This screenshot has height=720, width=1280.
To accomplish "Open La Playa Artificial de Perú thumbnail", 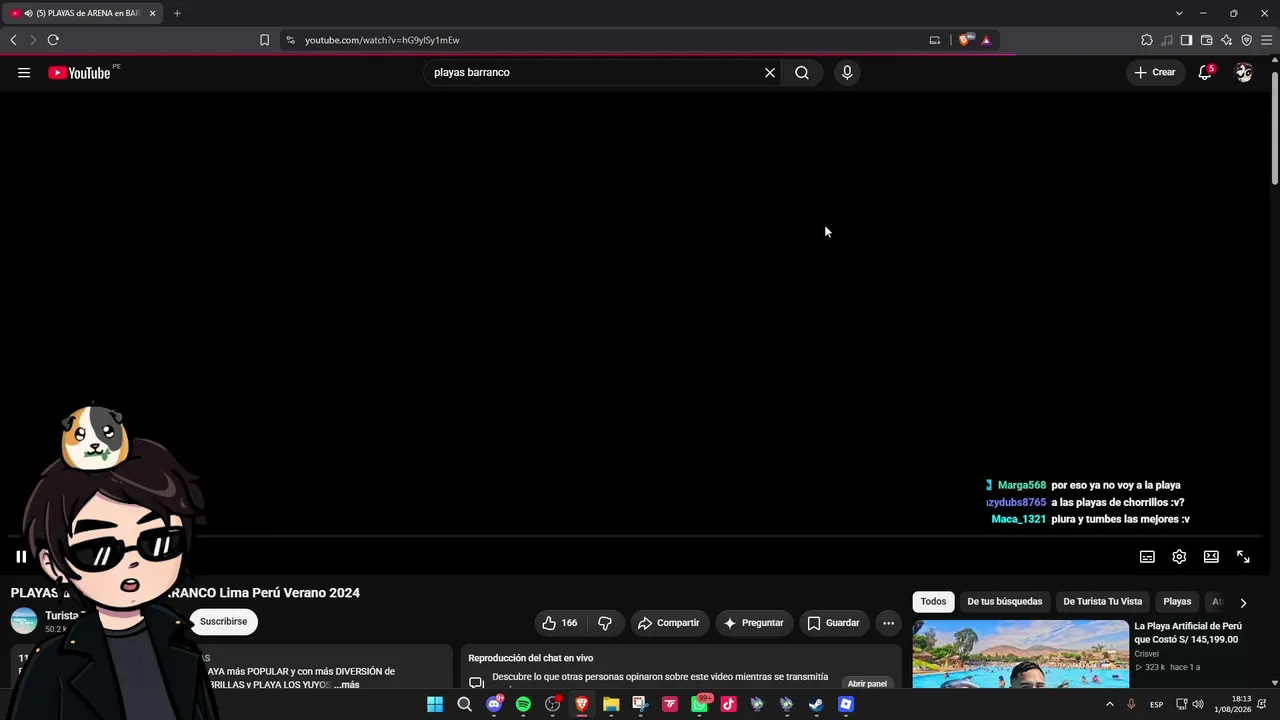I will point(1020,654).
